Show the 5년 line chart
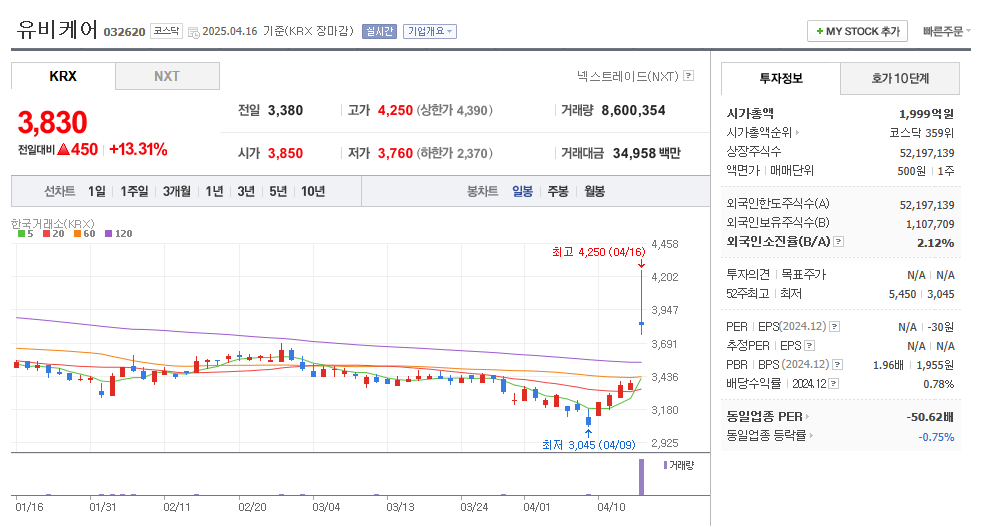Image resolution: width=994 pixels, height=526 pixels. point(278,191)
